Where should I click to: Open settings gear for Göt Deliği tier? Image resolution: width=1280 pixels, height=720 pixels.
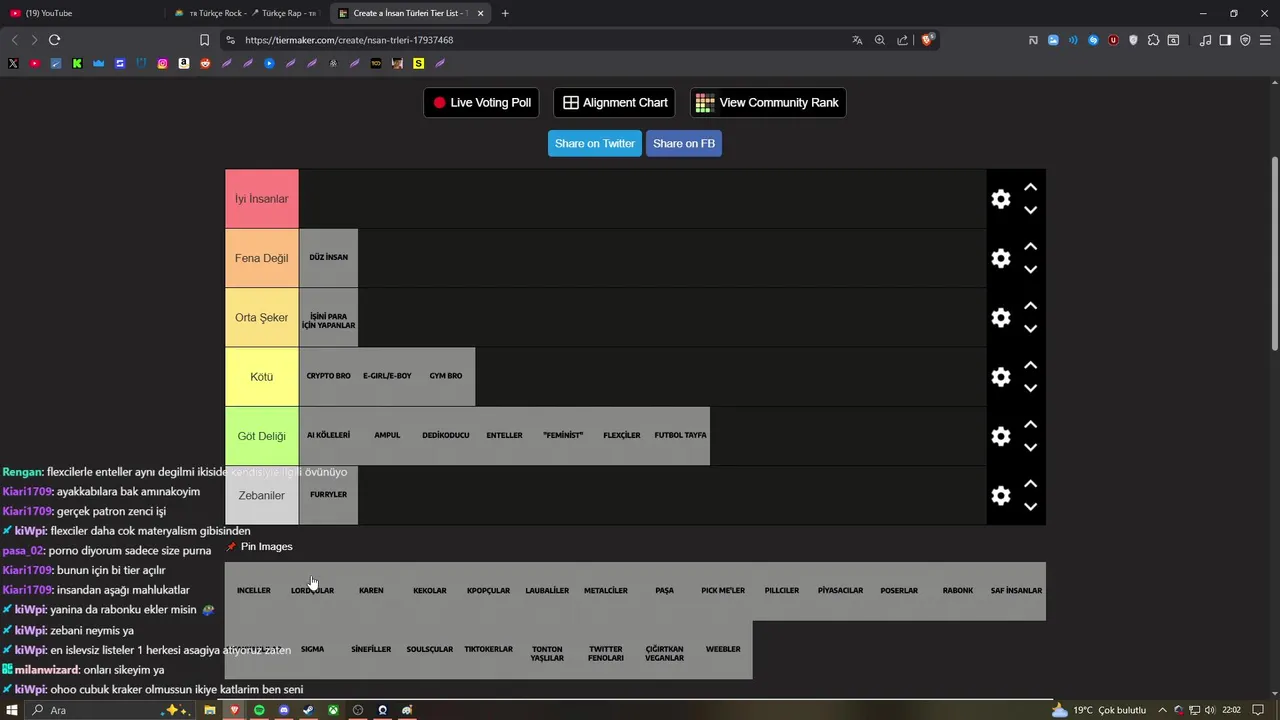pos(1000,436)
